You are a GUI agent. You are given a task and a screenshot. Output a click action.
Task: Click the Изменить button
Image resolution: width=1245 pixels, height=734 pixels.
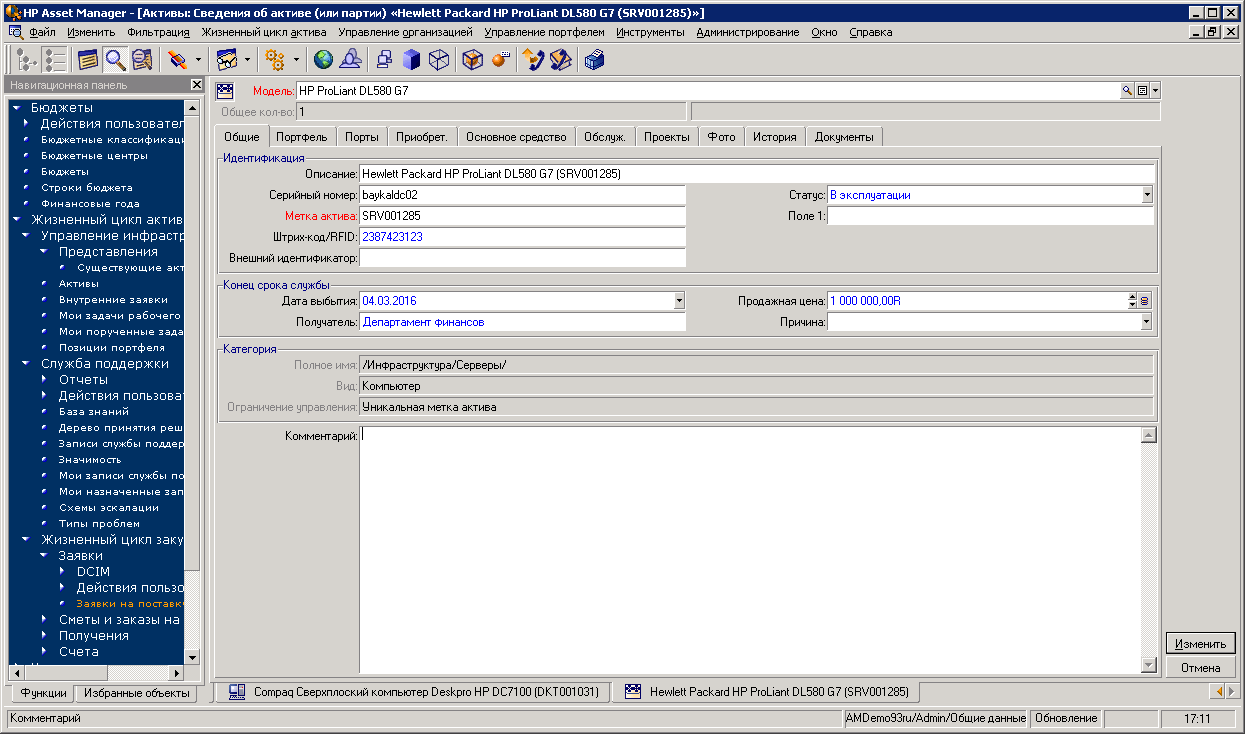pos(1200,644)
